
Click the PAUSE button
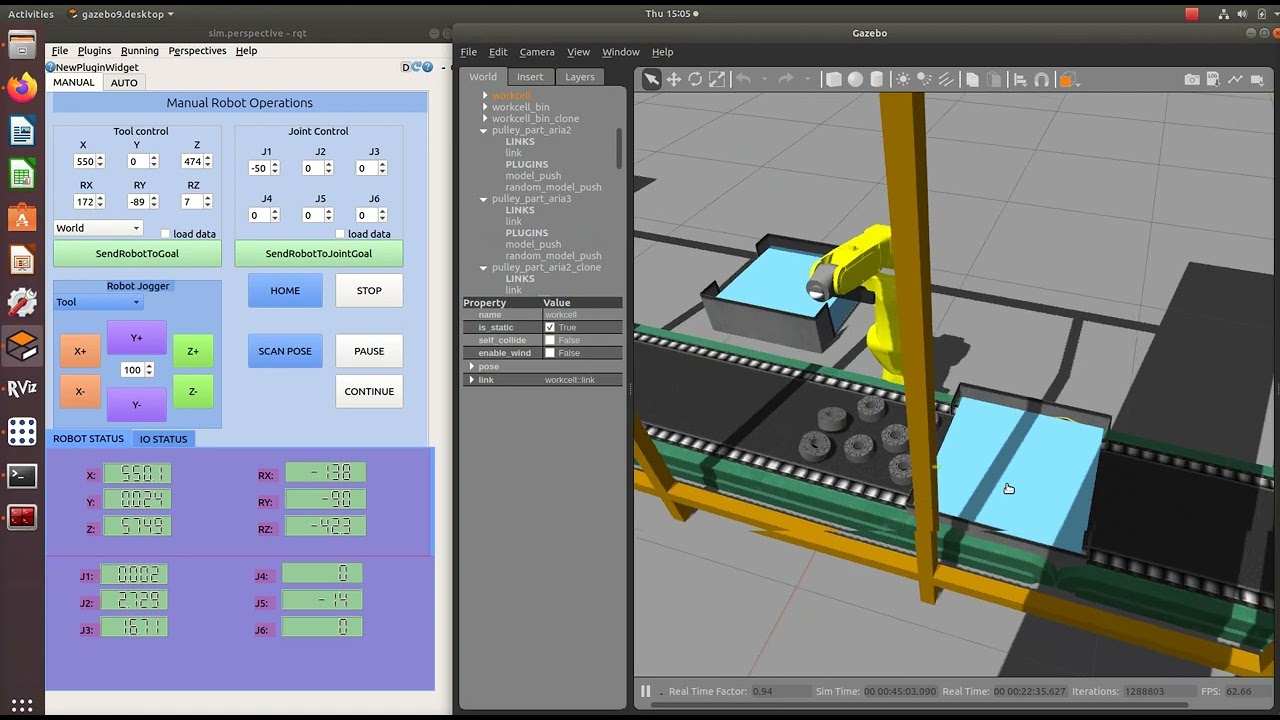point(369,351)
